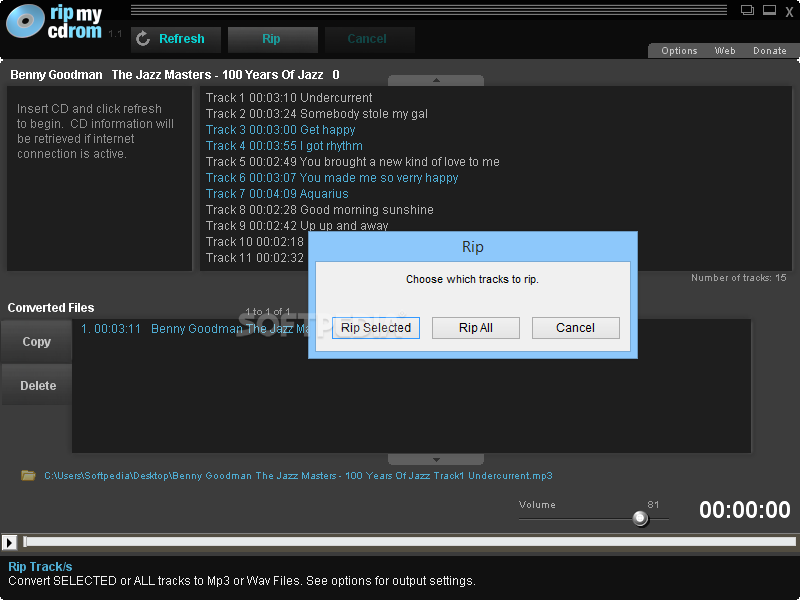Image resolution: width=800 pixels, height=600 pixels.
Task: Click the toolbar Cancel button
Action: 369,39
